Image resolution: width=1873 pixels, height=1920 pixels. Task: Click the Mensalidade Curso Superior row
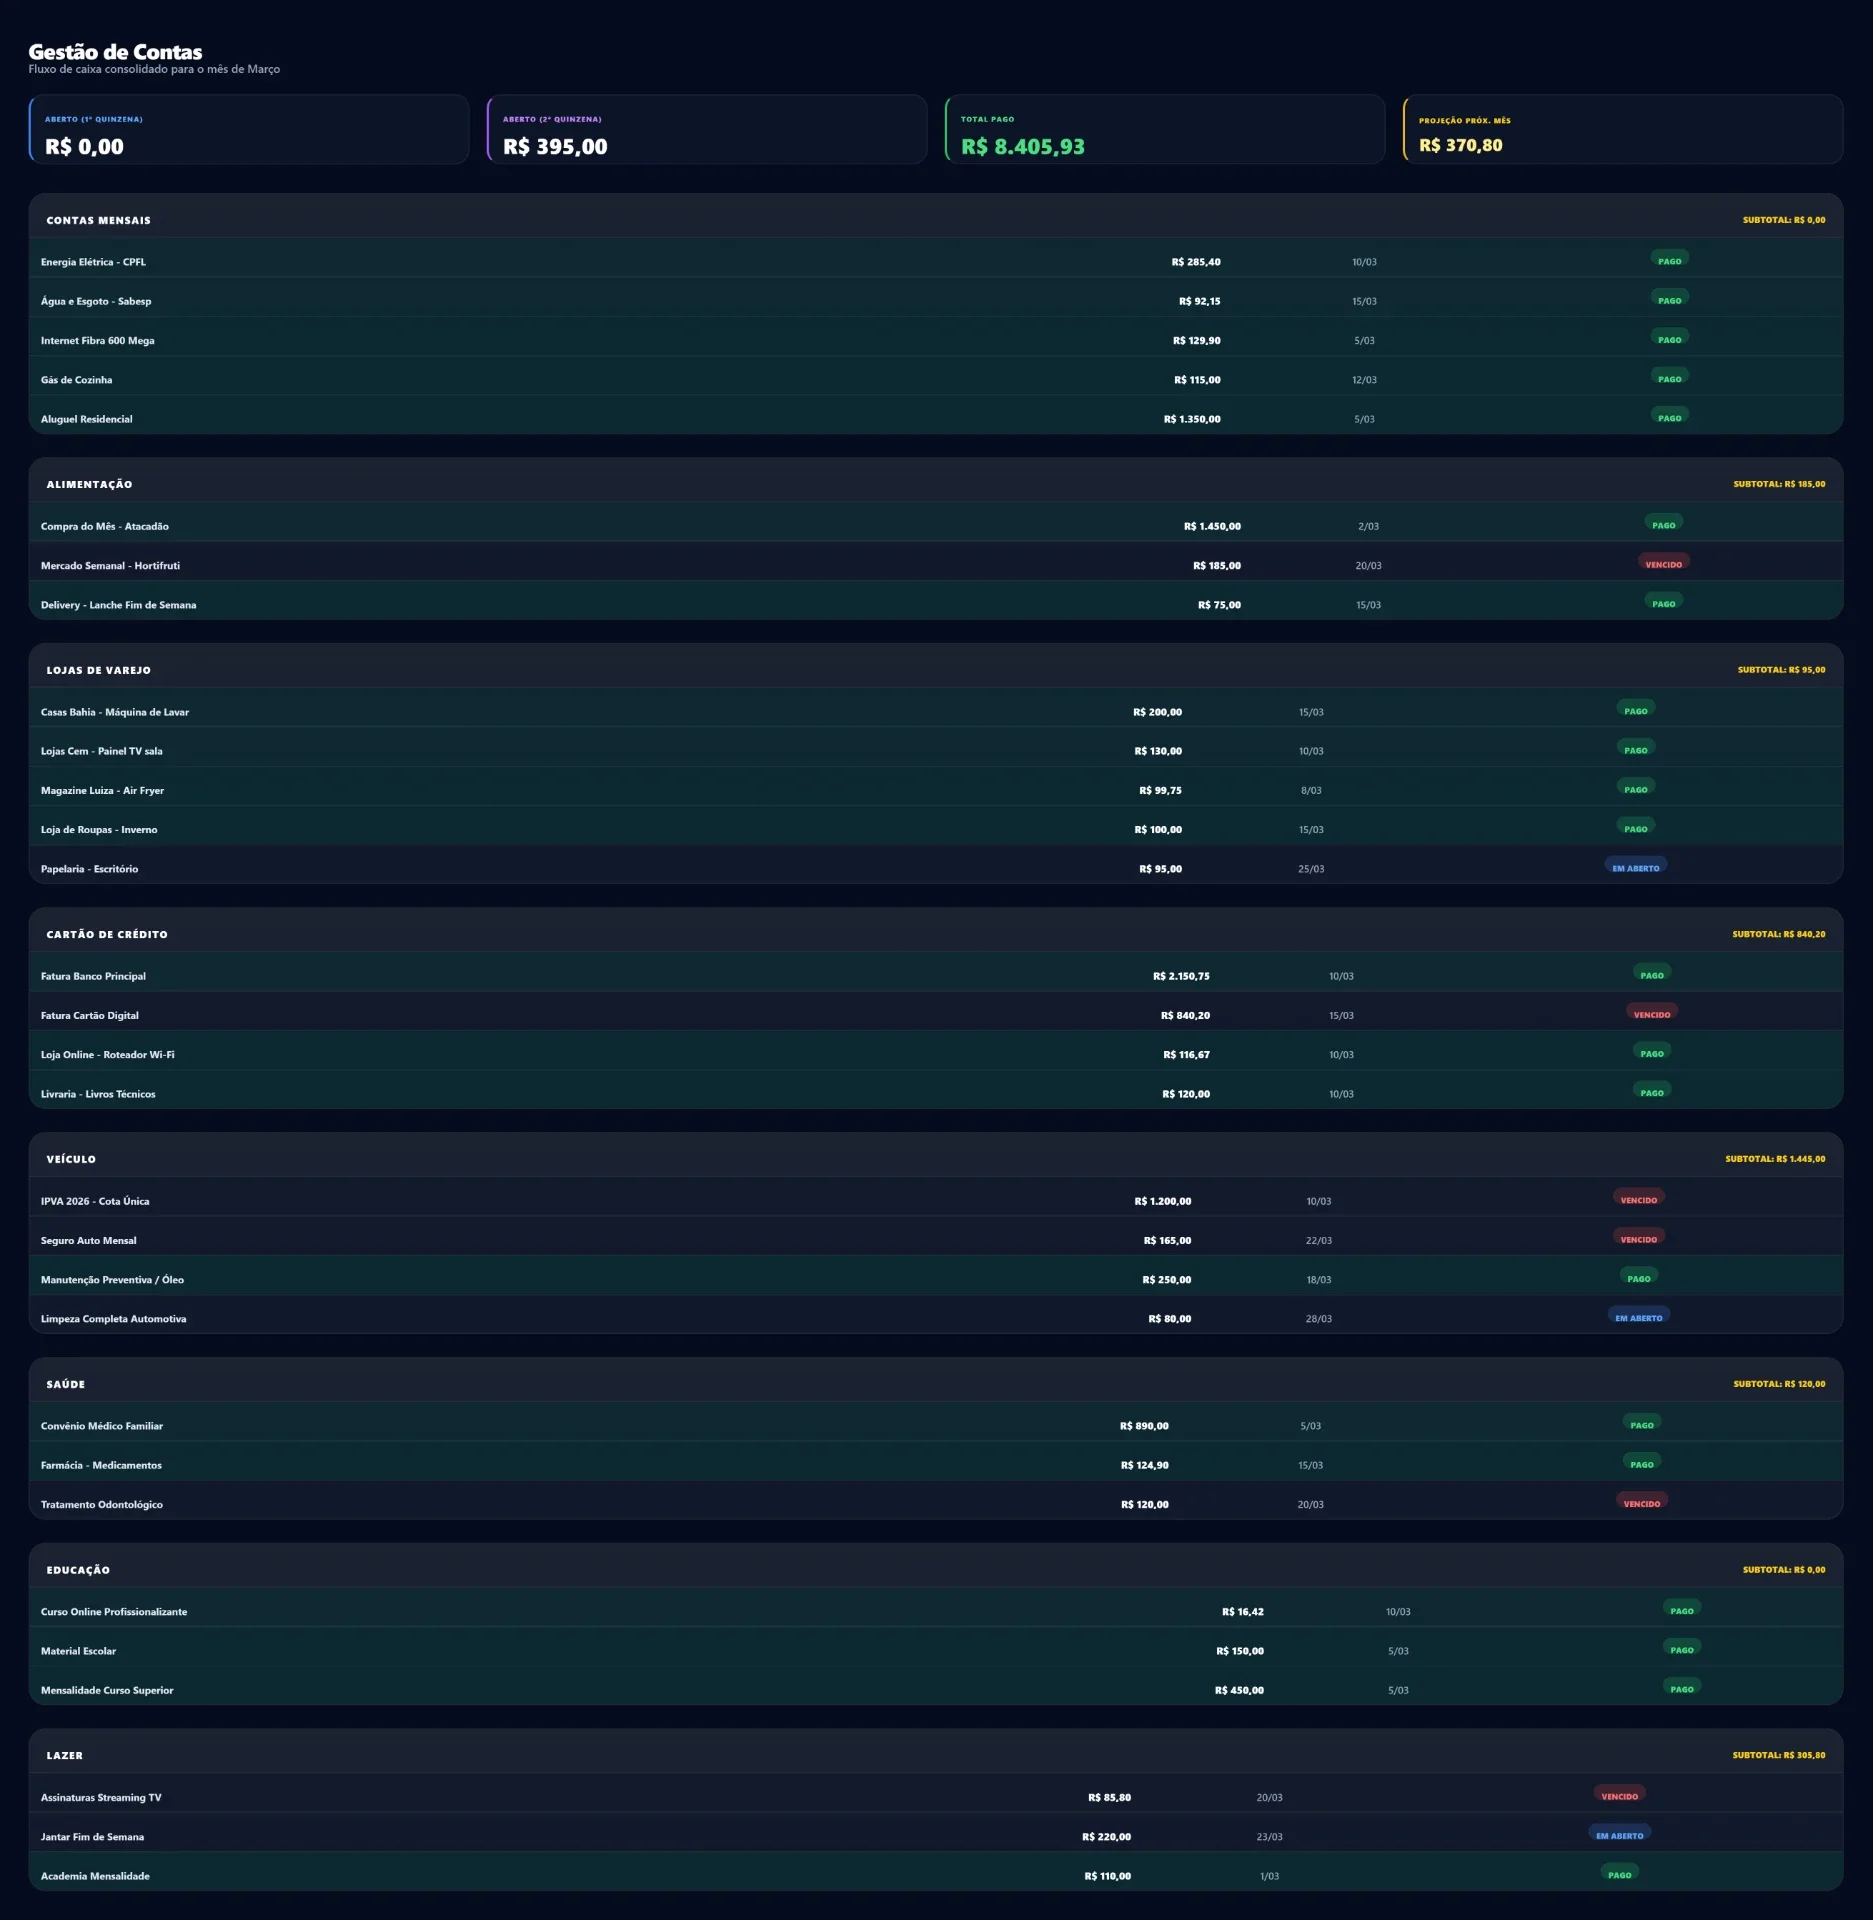point(936,1689)
